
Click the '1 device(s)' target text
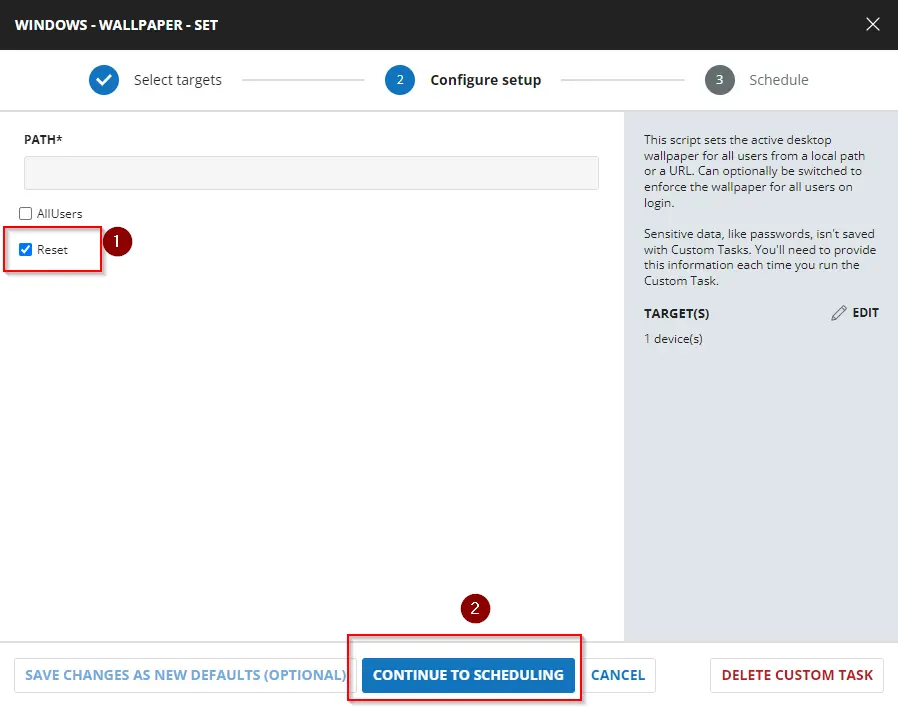point(673,339)
